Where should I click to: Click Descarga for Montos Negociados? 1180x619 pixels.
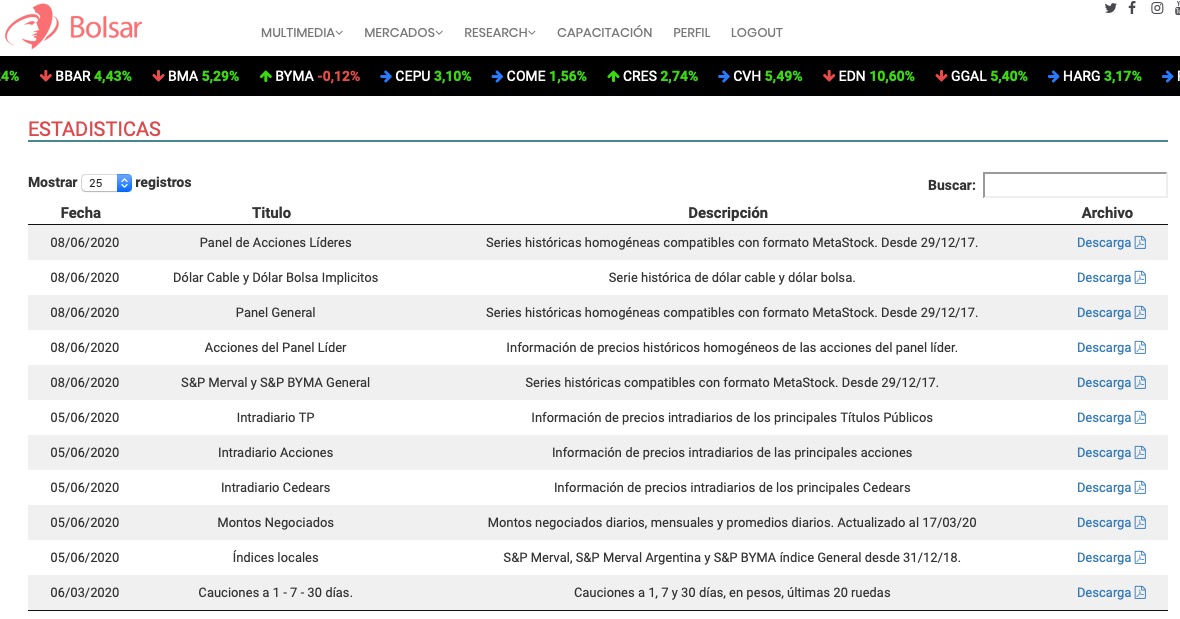[x=1103, y=522]
